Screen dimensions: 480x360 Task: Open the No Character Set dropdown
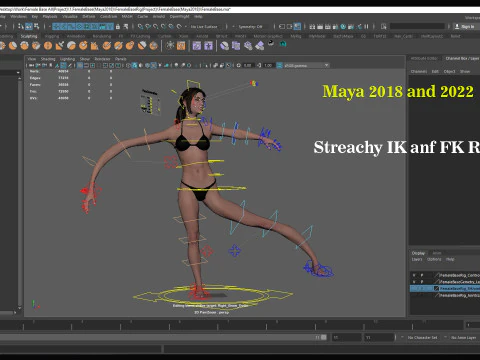[x=423, y=338]
